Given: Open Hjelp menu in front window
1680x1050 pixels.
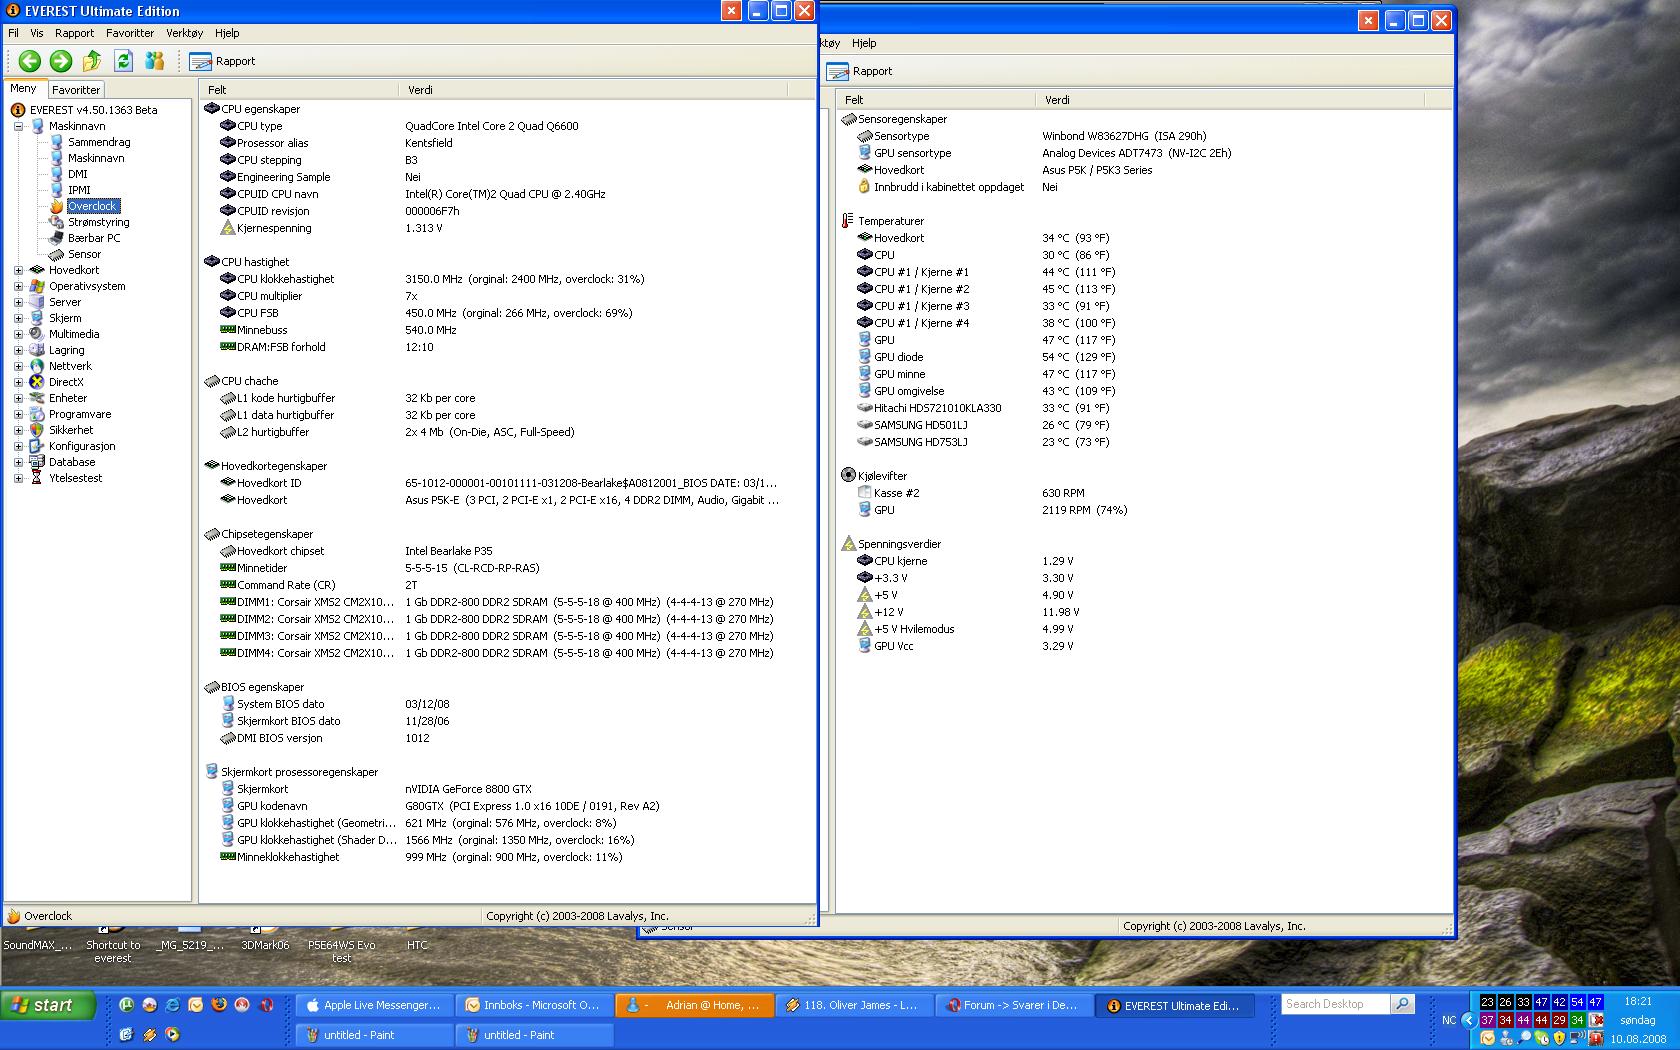Looking at the screenshot, I should point(227,33).
